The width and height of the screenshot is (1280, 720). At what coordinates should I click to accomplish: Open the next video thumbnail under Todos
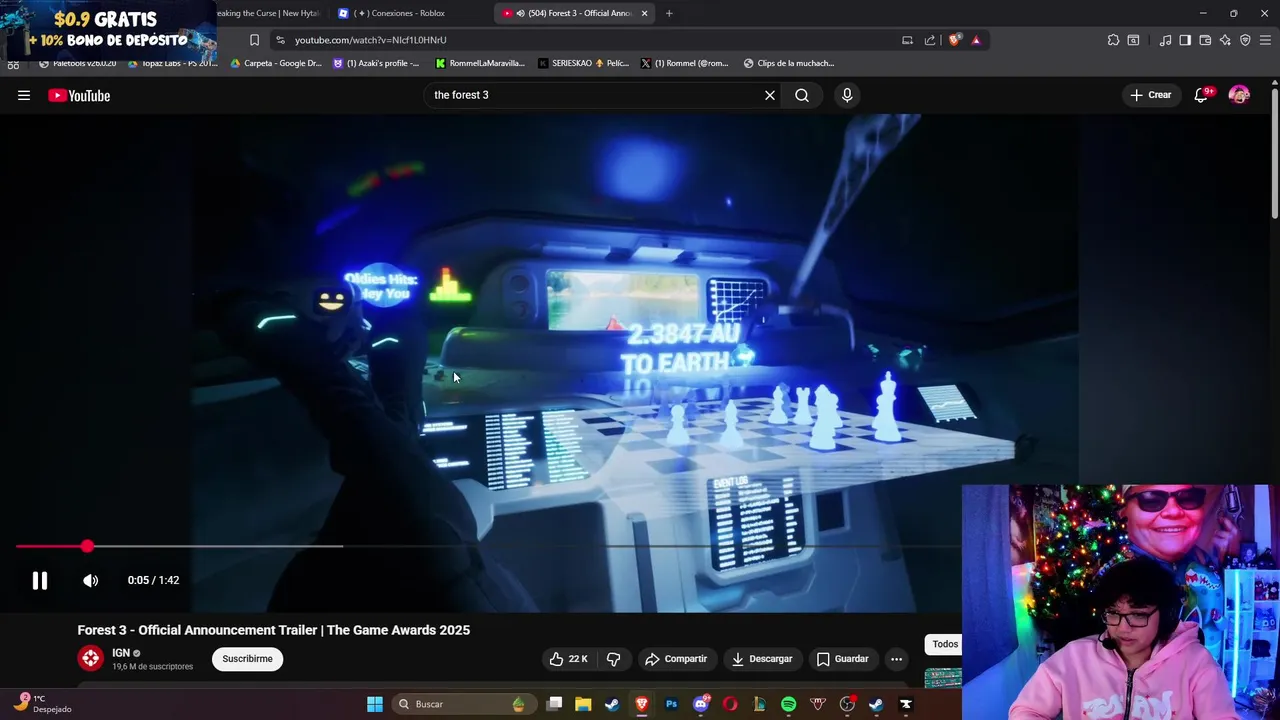click(x=943, y=678)
